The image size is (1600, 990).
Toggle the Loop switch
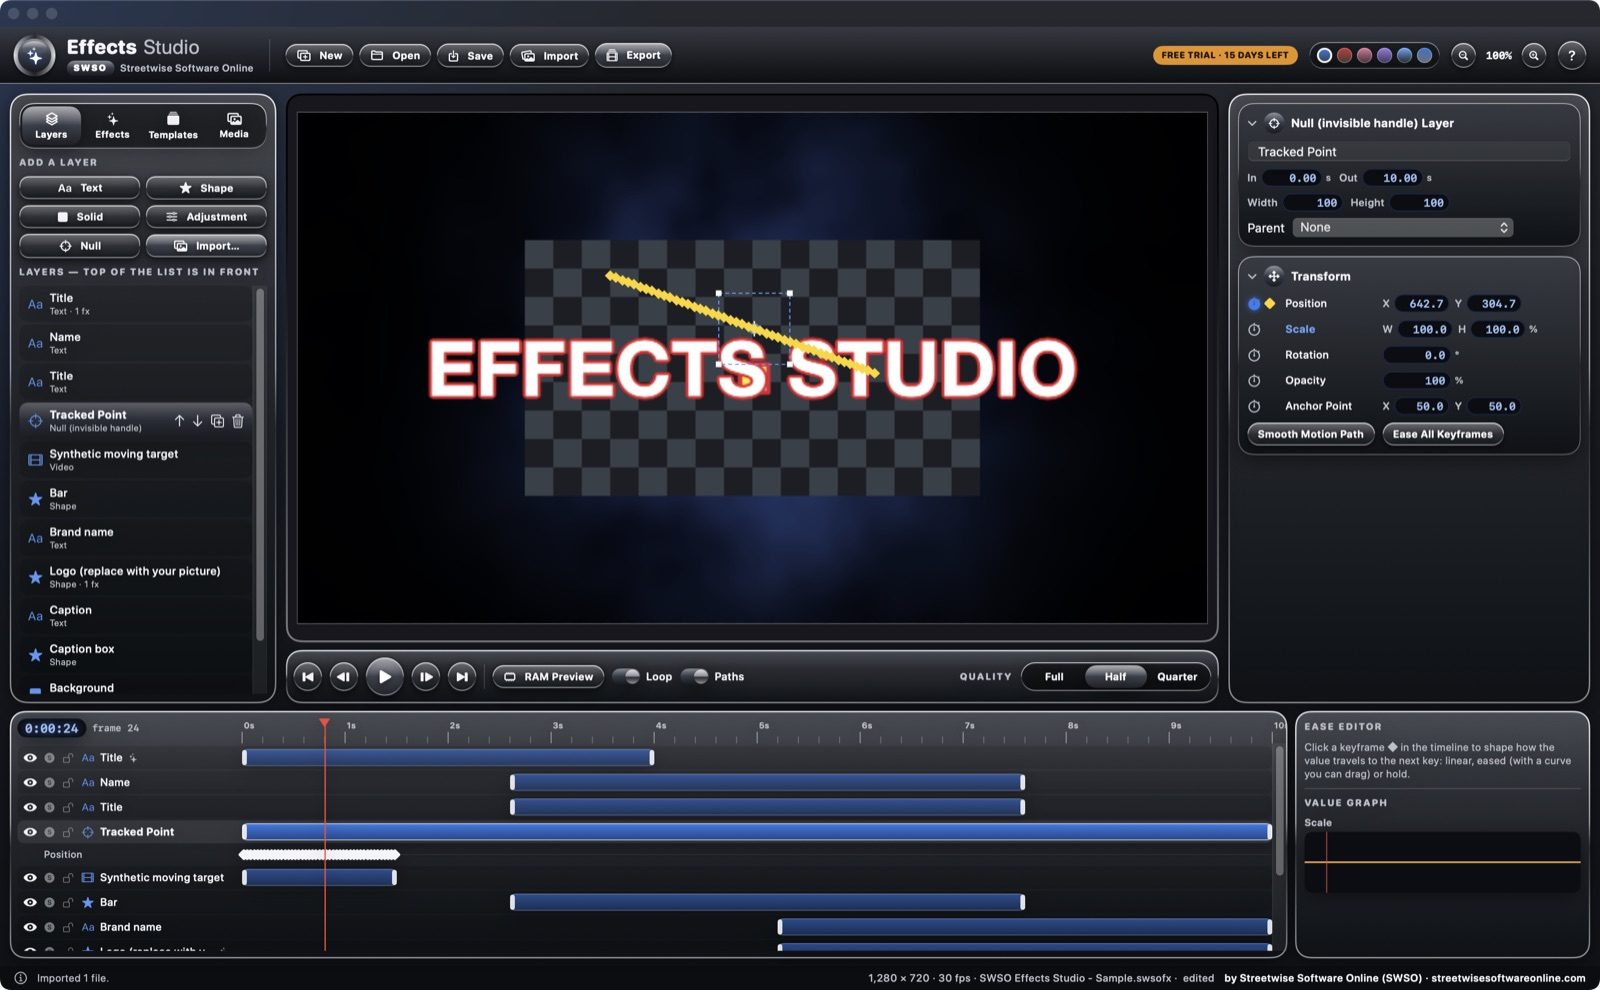coord(626,677)
